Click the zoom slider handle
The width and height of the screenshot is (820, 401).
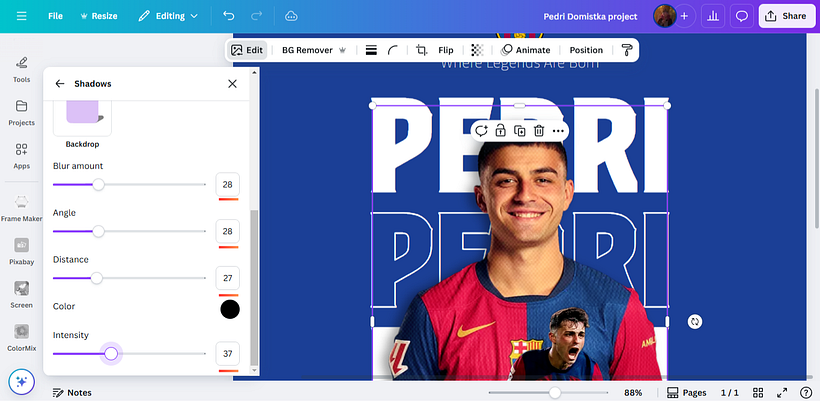coord(555,393)
